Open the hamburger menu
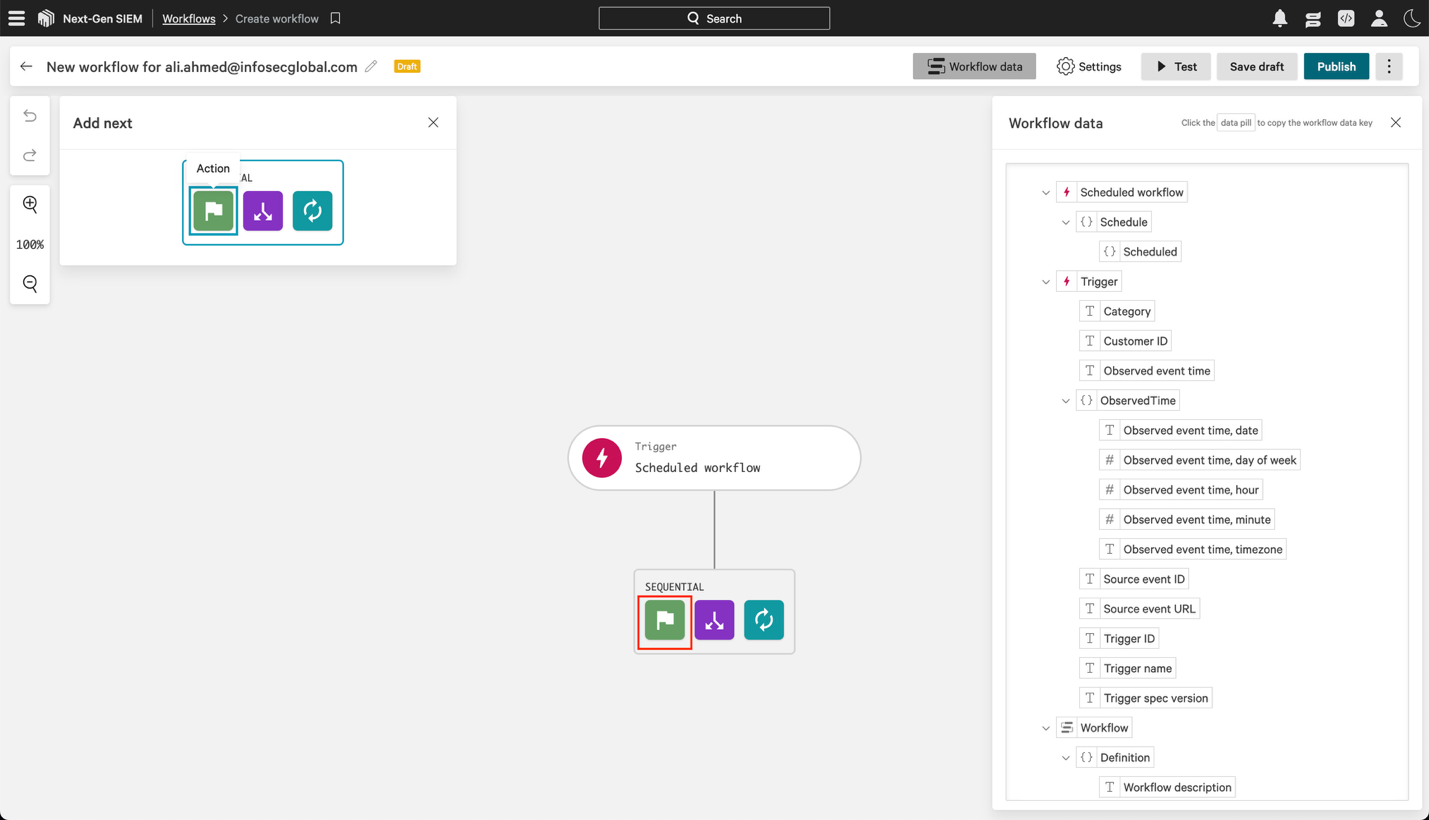Viewport: 1429px width, 820px height. 16,17
